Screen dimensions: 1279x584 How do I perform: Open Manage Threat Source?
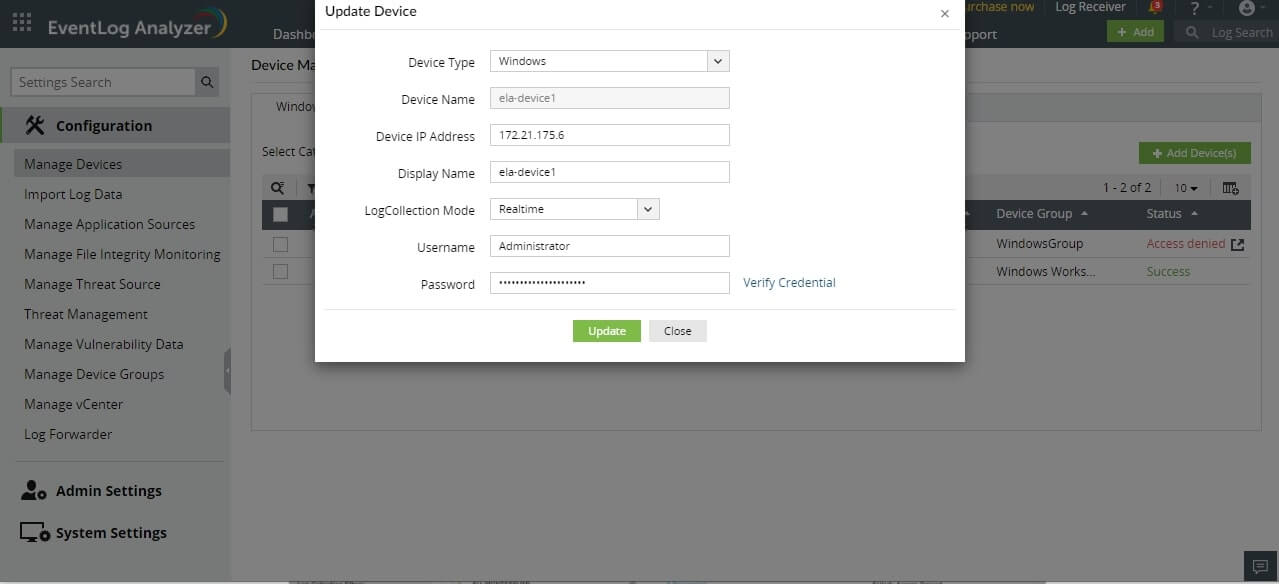[92, 284]
